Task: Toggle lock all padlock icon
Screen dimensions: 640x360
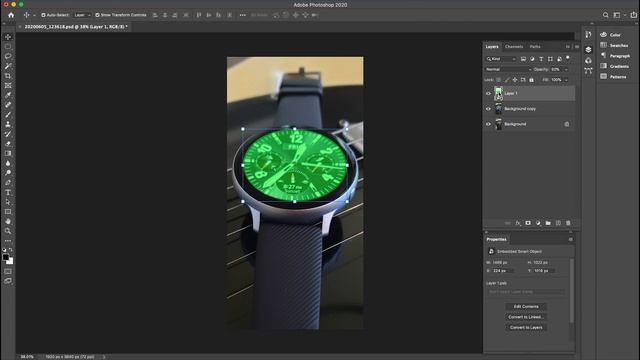Action: [531, 80]
